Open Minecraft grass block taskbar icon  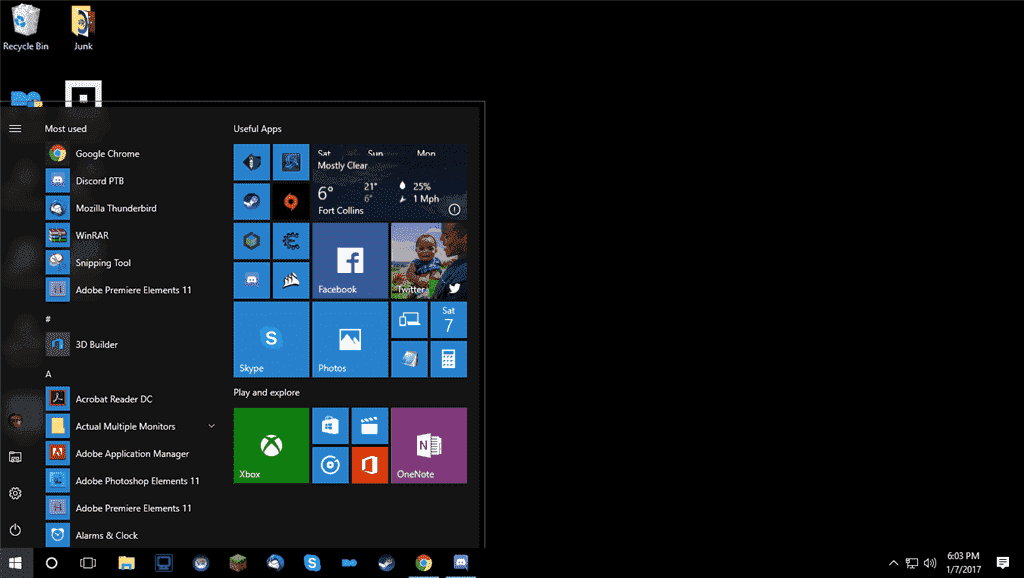tap(238, 563)
